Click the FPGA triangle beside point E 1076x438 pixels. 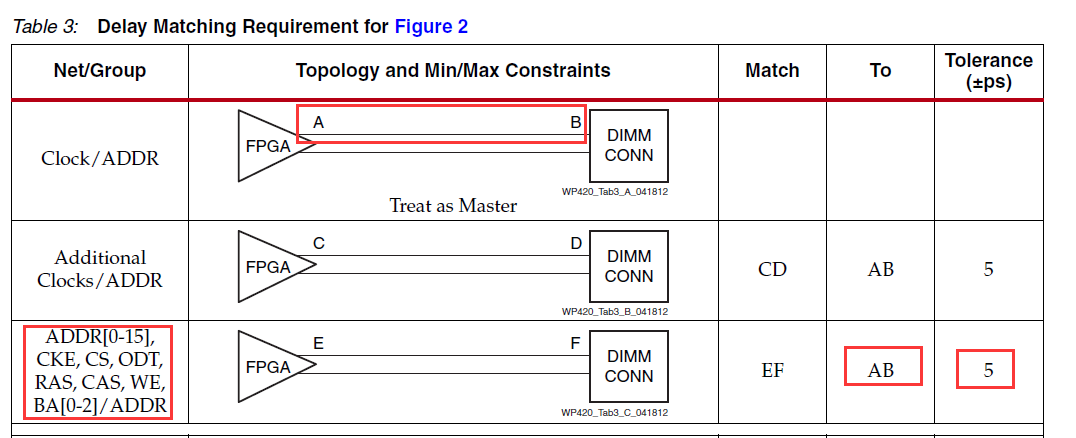(x=270, y=367)
